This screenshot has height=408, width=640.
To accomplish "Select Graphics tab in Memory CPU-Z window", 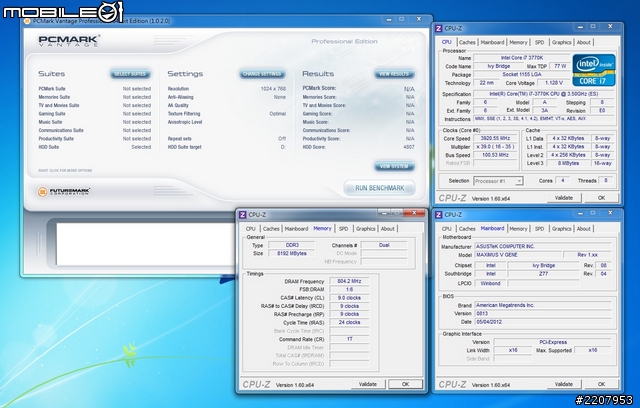I will [365, 228].
